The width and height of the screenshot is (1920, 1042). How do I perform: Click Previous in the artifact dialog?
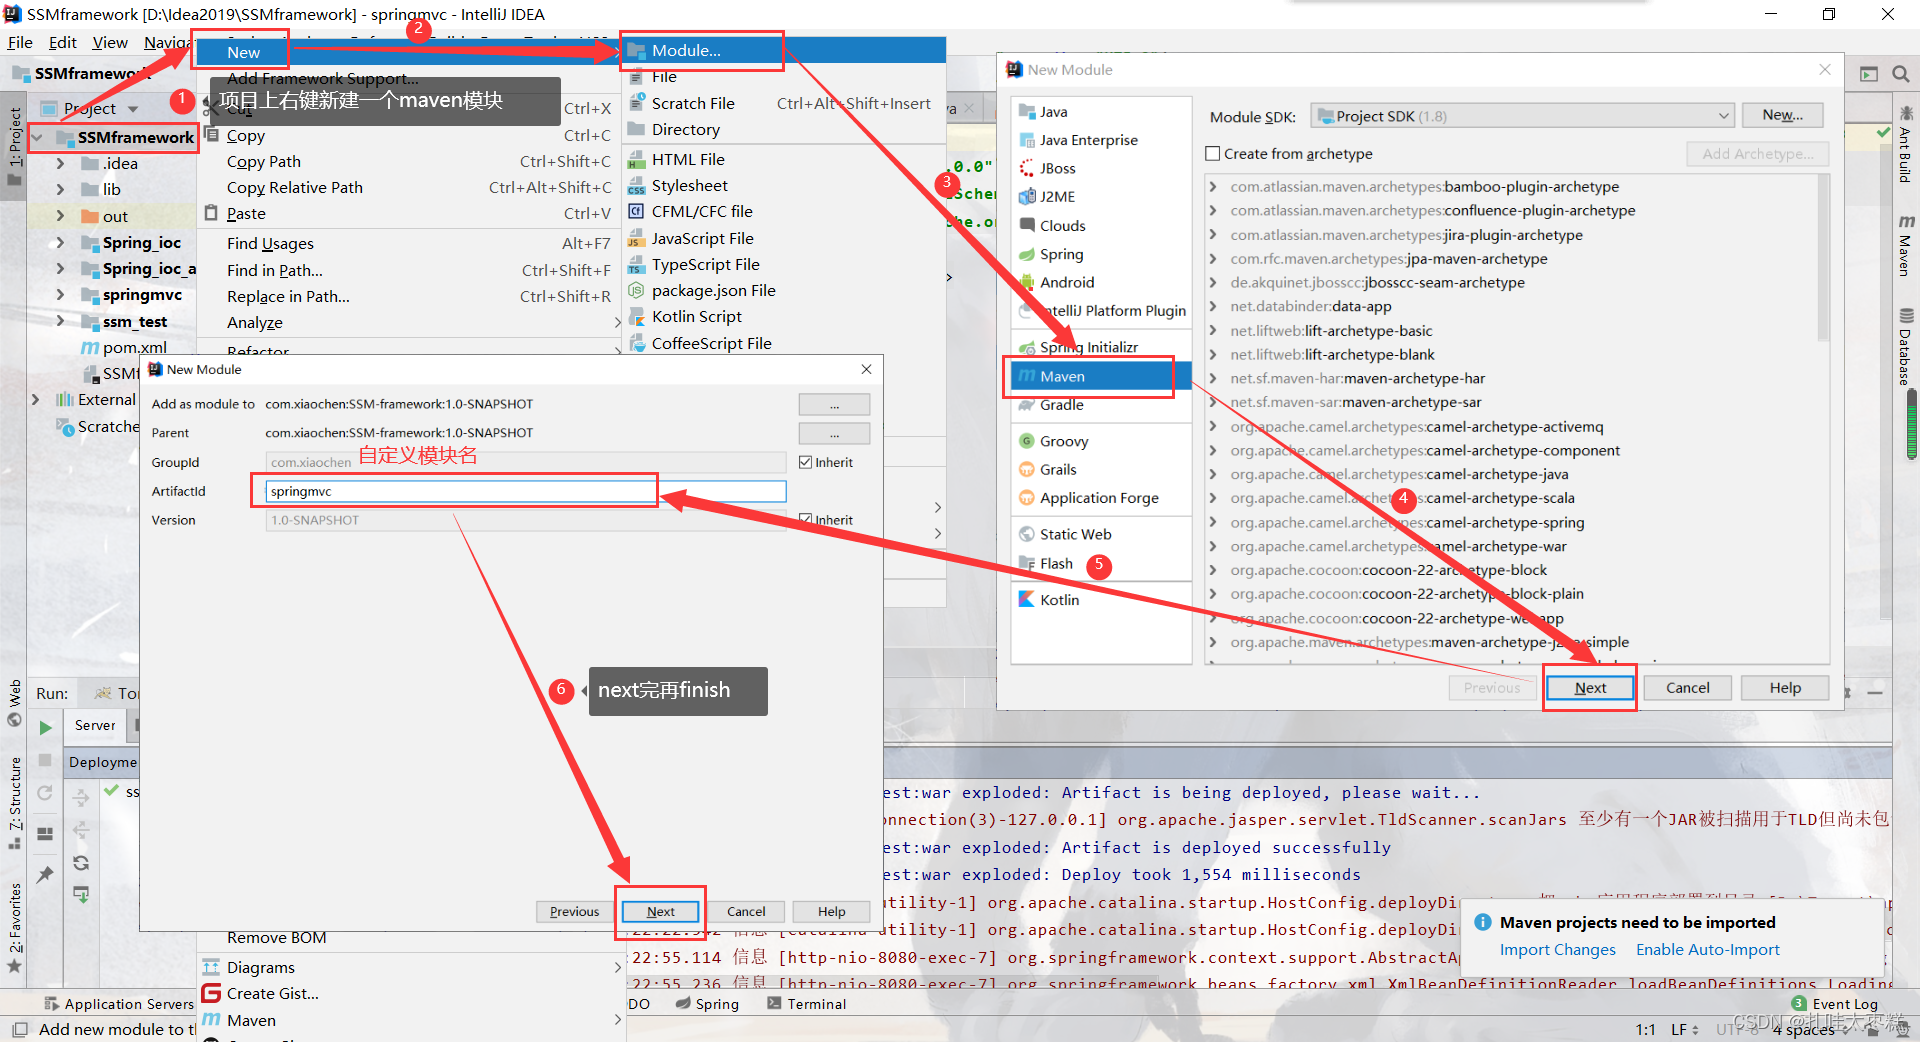[574, 912]
